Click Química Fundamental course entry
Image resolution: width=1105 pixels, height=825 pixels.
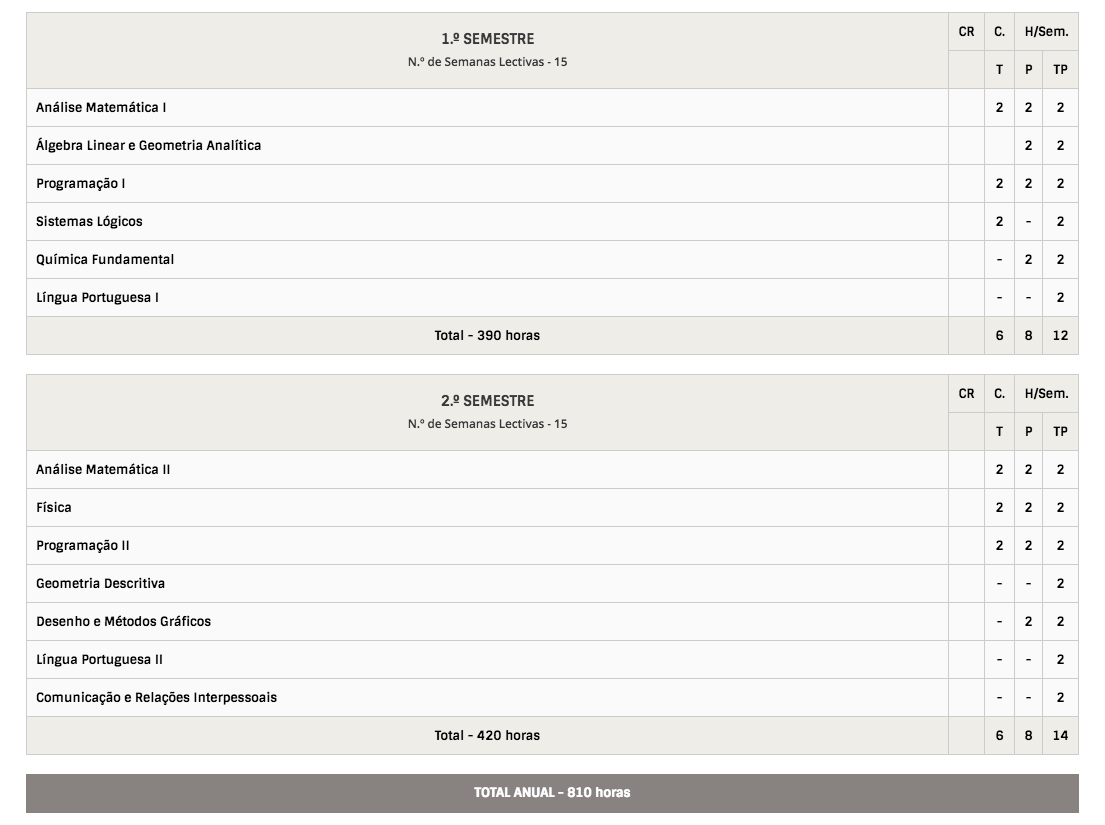(105, 259)
